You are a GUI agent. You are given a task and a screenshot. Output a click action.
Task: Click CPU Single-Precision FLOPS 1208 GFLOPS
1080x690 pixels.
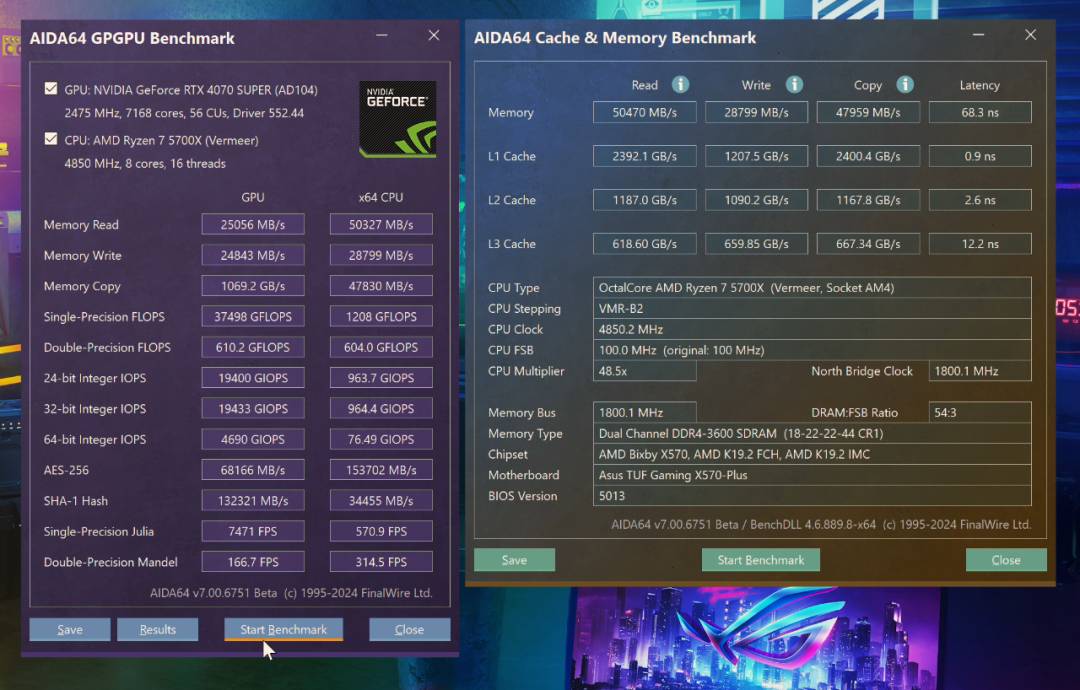(x=381, y=316)
